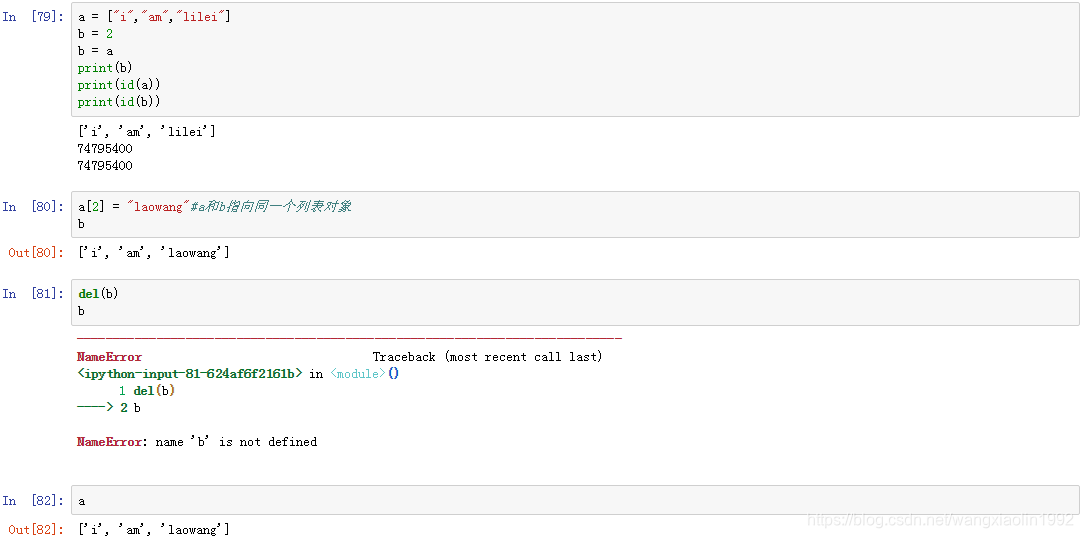The width and height of the screenshot is (1083, 538).
Task: Click the Out[82] prompt label
Action: tap(36, 530)
